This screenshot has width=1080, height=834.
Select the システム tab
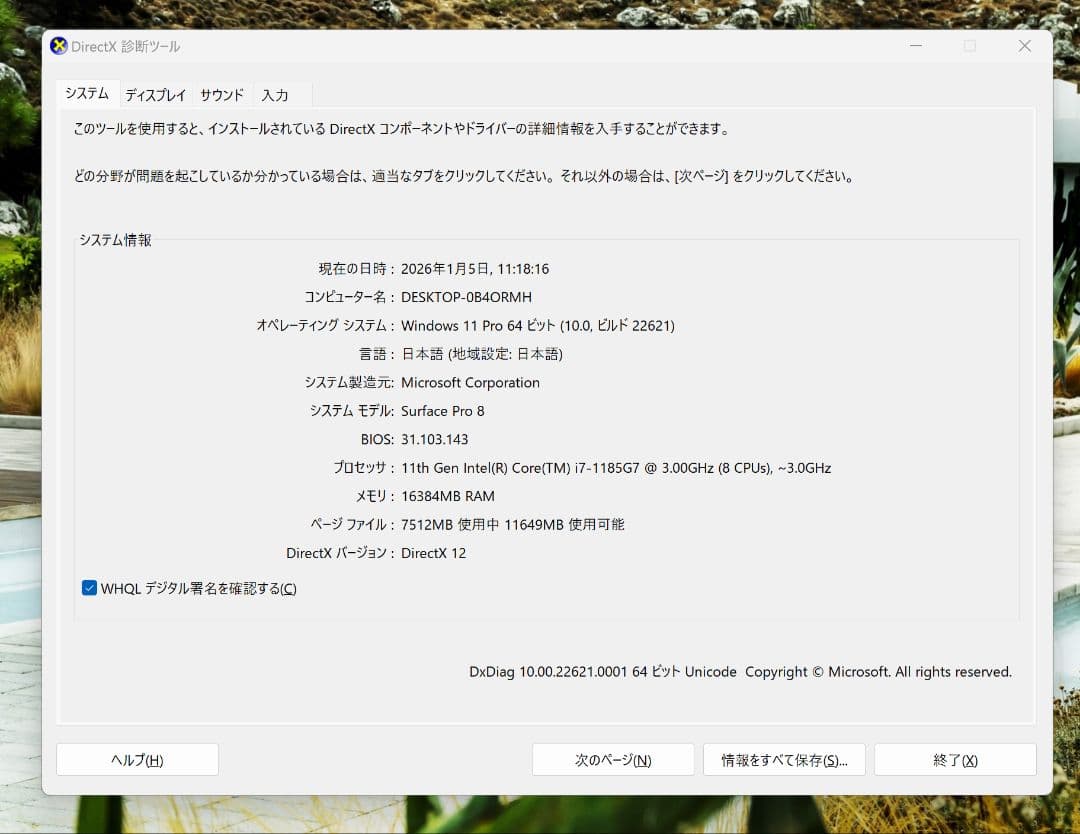(x=87, y=92)
